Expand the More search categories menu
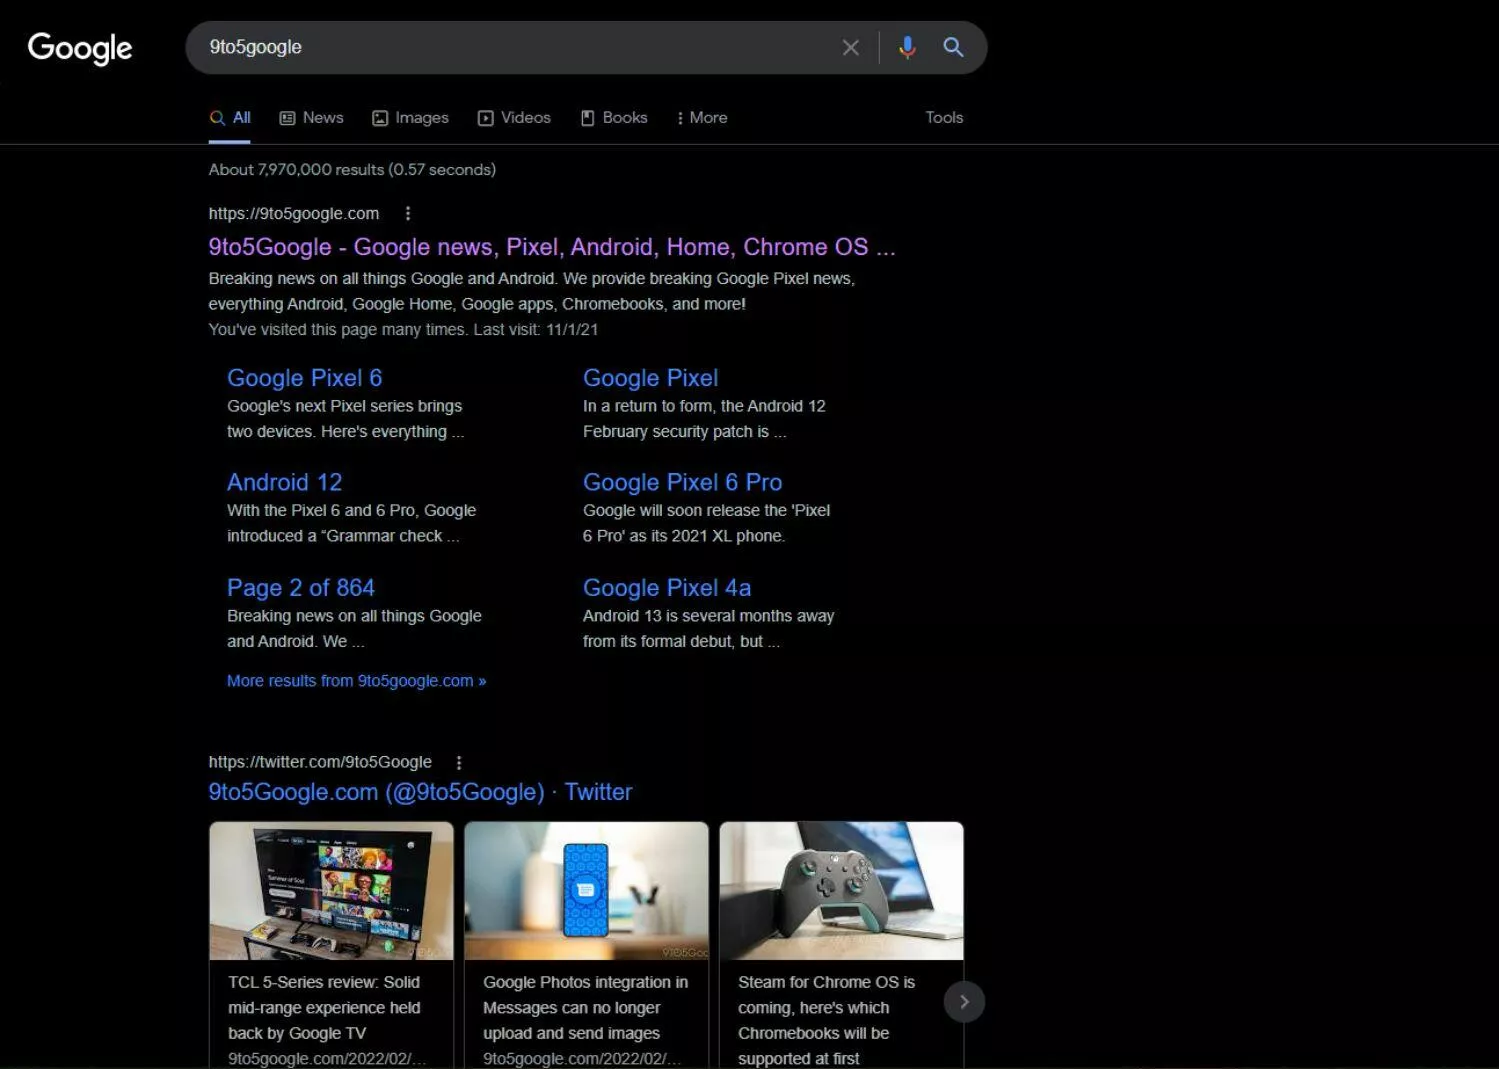The height and width of the screenshot is (1069, 1499). tap(702, 118)
